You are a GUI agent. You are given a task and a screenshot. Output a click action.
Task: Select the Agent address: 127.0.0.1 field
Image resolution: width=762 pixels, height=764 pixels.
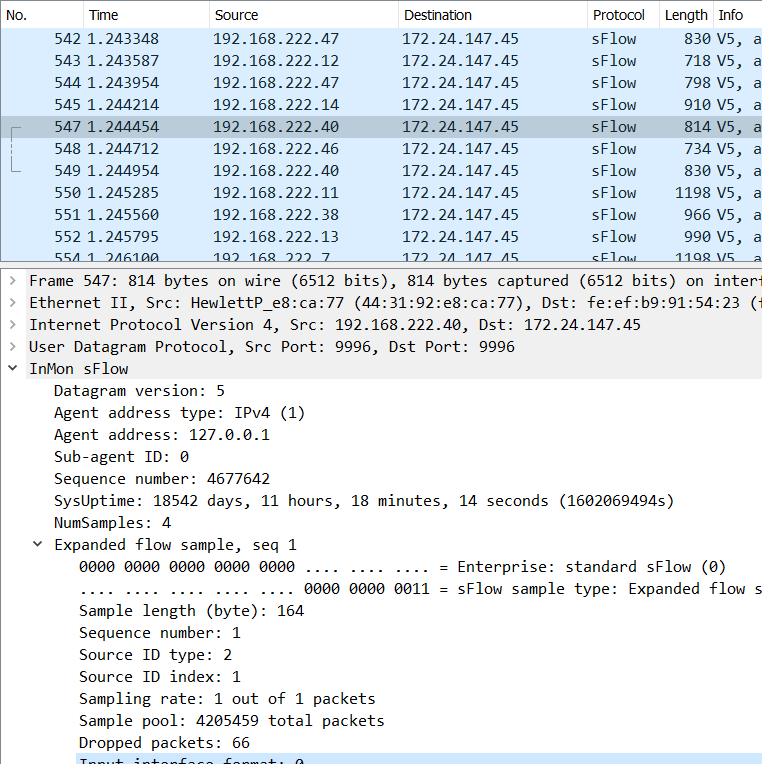click(161, 435)
